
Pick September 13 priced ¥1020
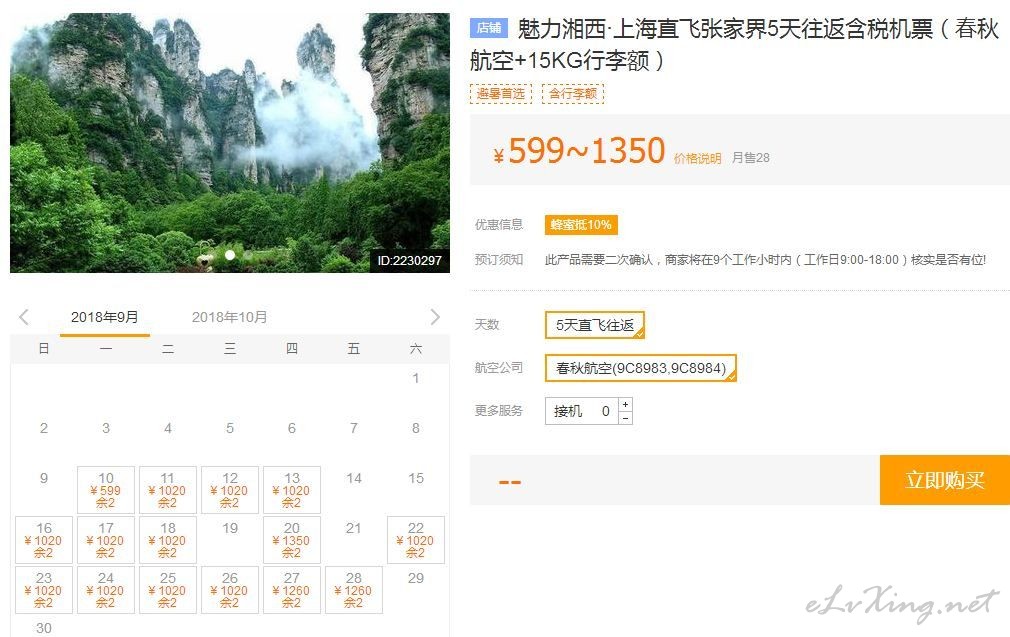click(292, 490)
